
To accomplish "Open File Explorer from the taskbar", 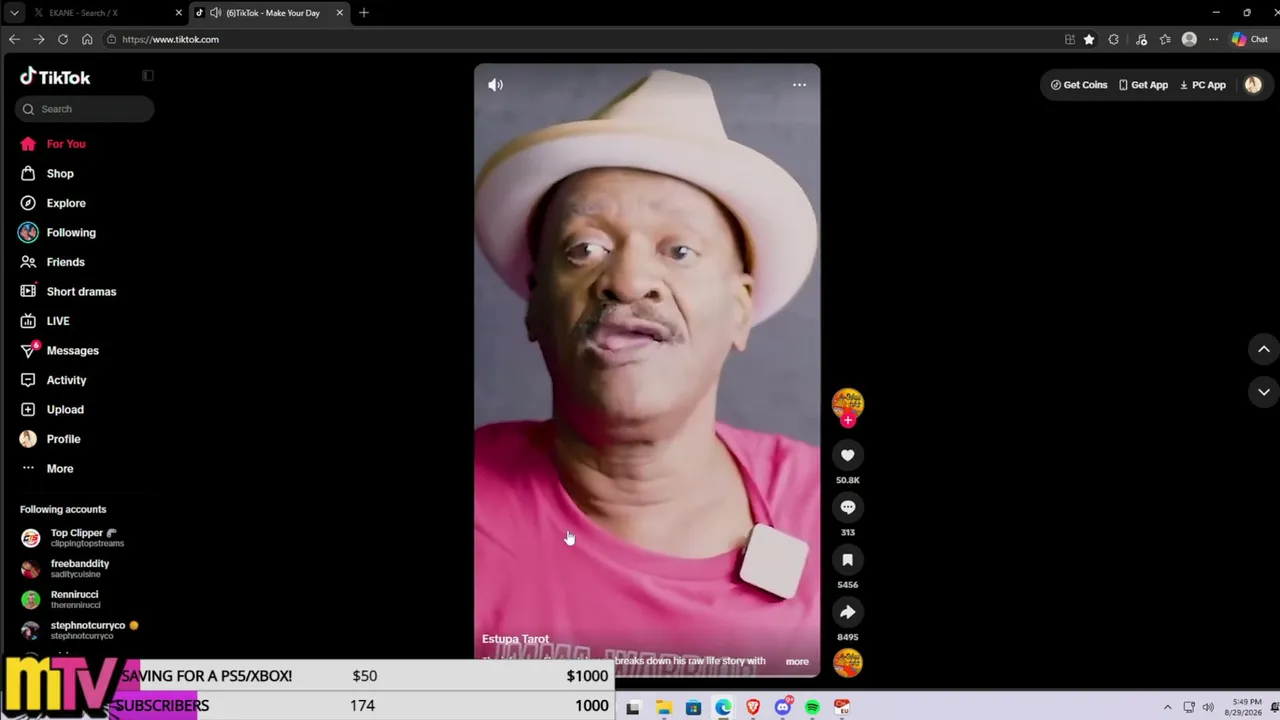I will (663, 708).
